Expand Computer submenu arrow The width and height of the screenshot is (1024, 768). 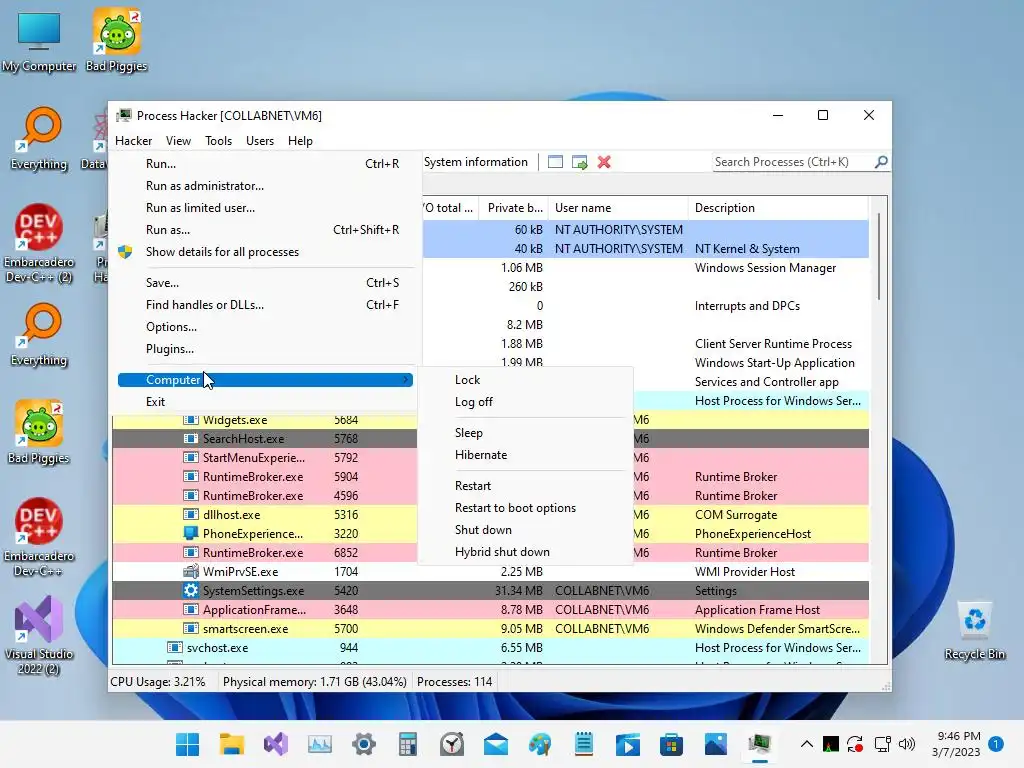406,379
